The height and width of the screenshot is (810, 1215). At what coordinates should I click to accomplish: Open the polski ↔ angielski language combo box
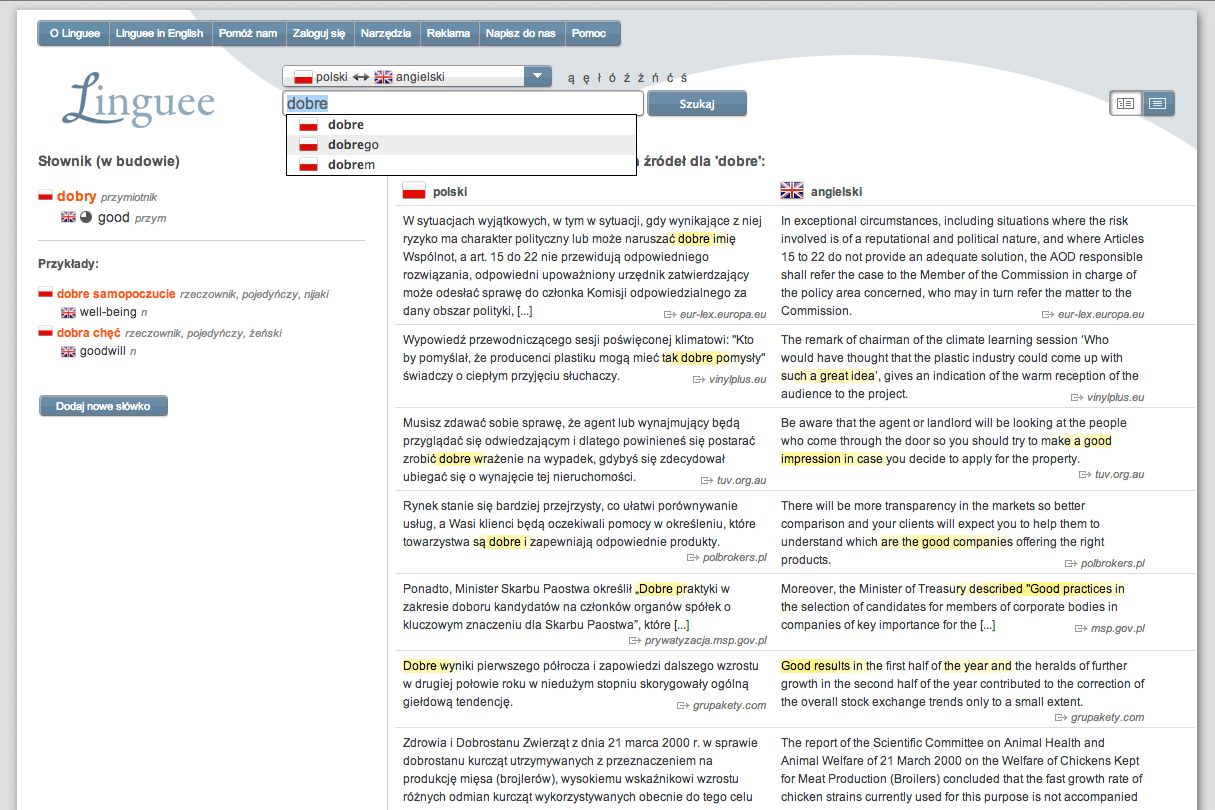(417, 76)
